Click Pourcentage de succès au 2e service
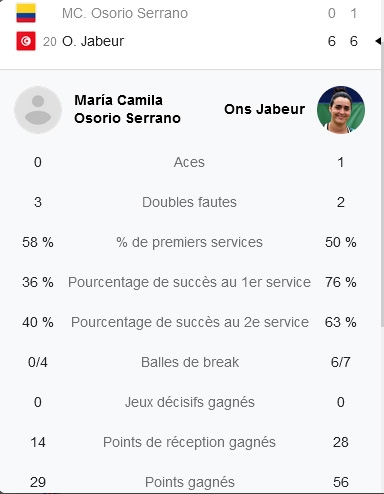 coord(190,322)
